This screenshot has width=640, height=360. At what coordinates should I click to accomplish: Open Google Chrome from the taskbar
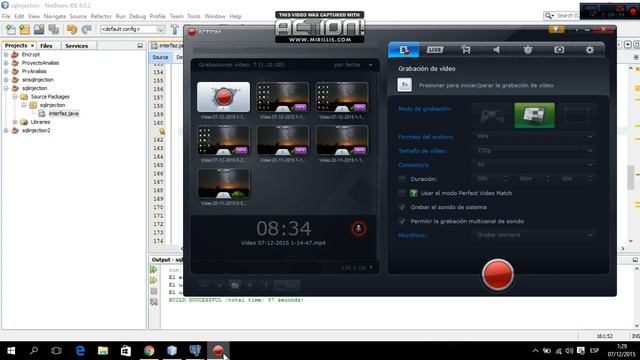[149, 350]
